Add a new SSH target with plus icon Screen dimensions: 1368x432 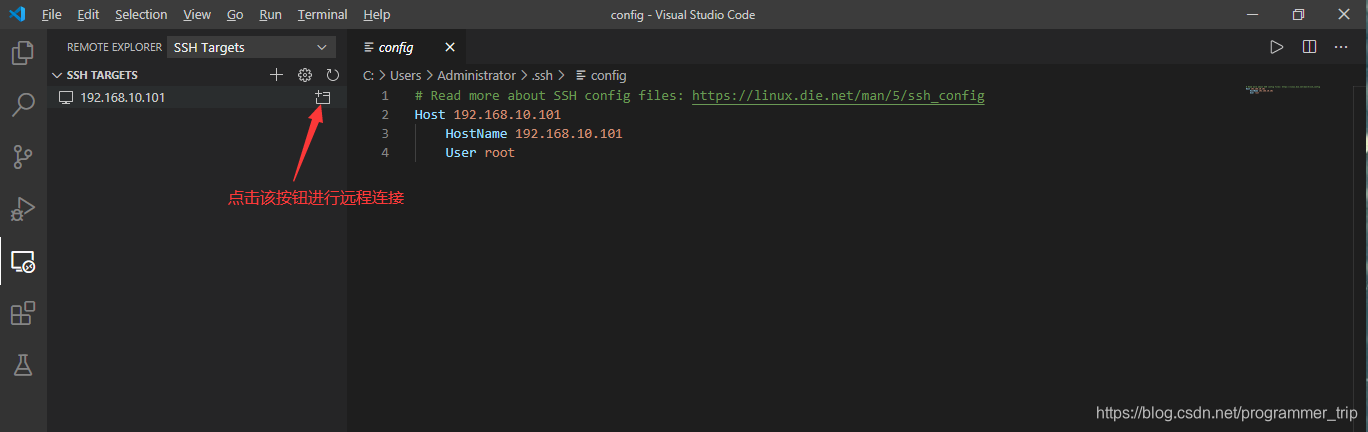[x=277, y=75]
